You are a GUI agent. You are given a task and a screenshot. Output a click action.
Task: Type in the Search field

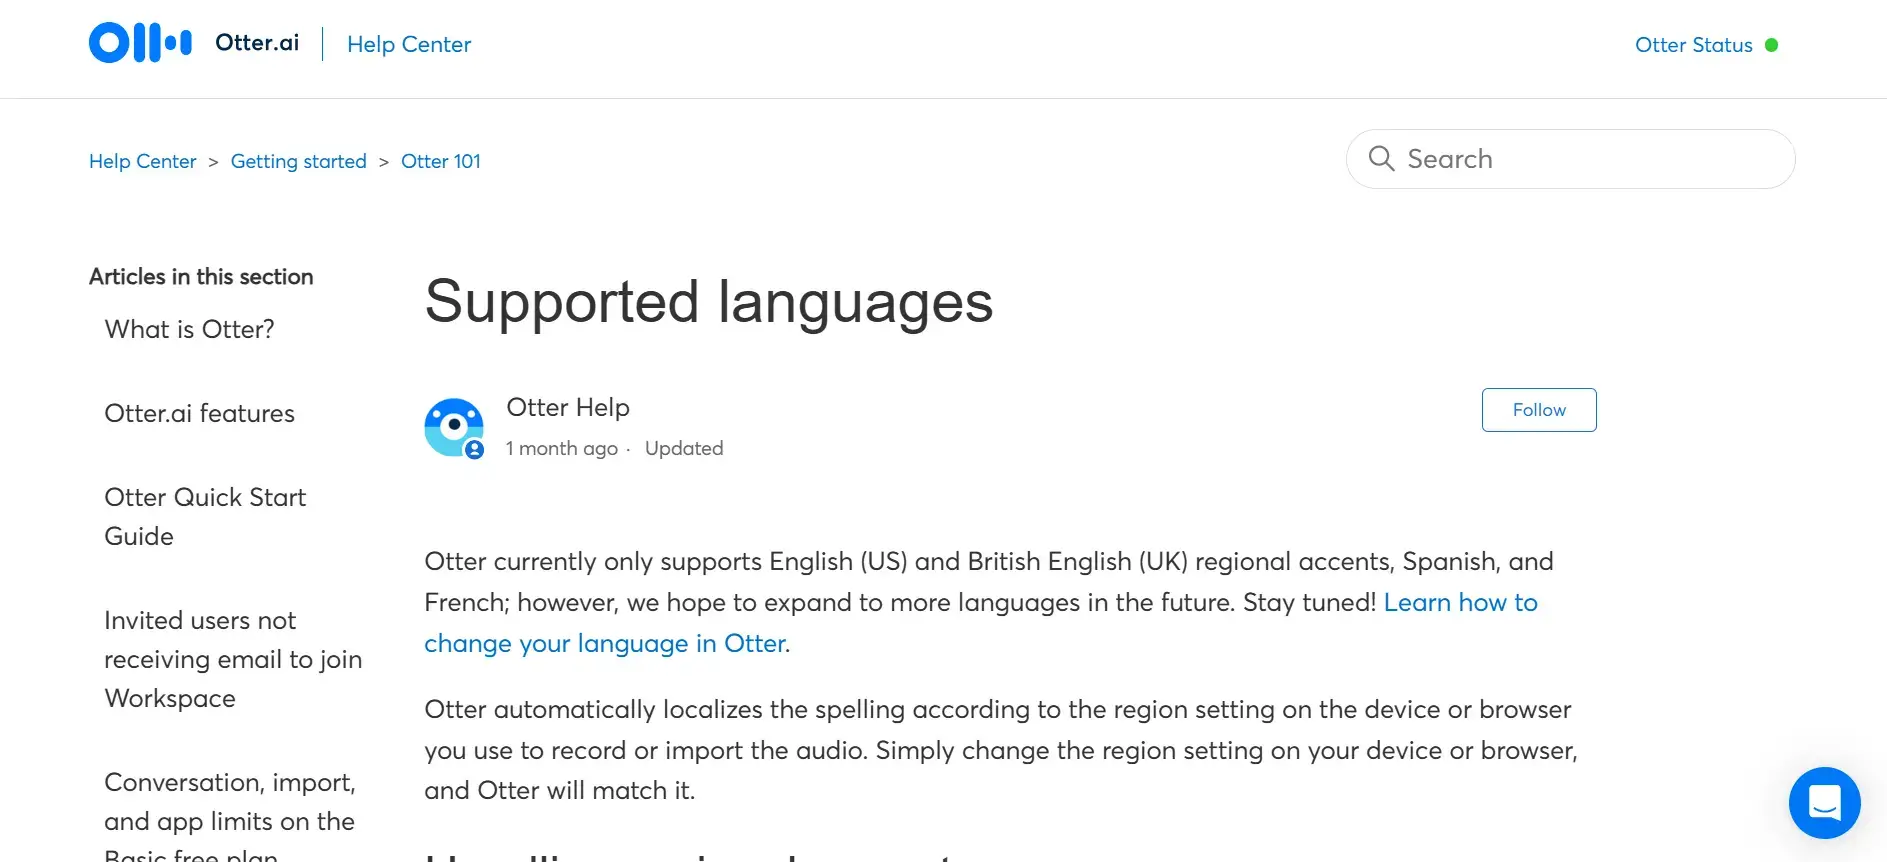(1590, 159)
